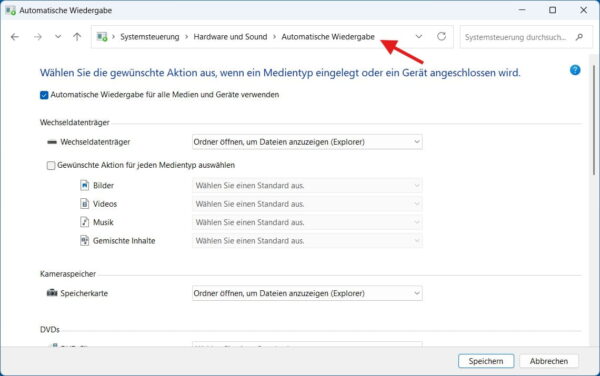Open the Speicherkarte action dropdown
600x376 pixels.
(x=307, y=293)
